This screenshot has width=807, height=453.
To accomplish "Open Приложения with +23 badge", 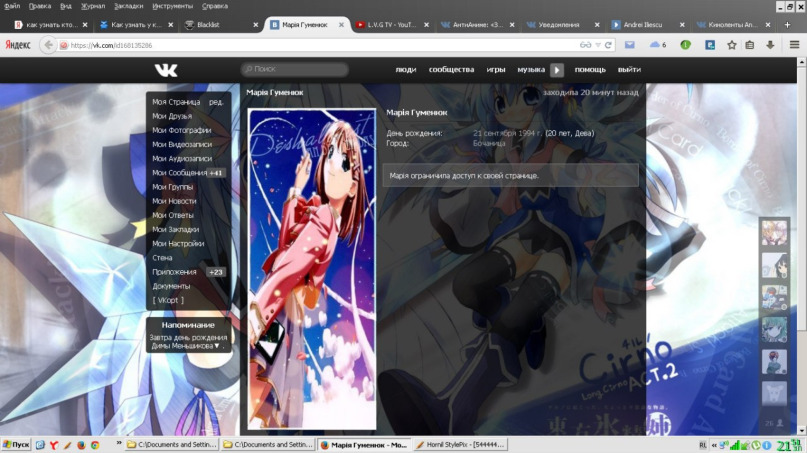I will coord(188,272).
